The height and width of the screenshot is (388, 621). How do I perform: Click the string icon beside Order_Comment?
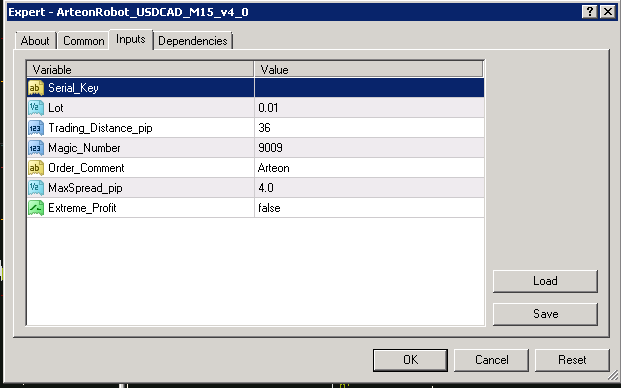(x=36, y=168)
